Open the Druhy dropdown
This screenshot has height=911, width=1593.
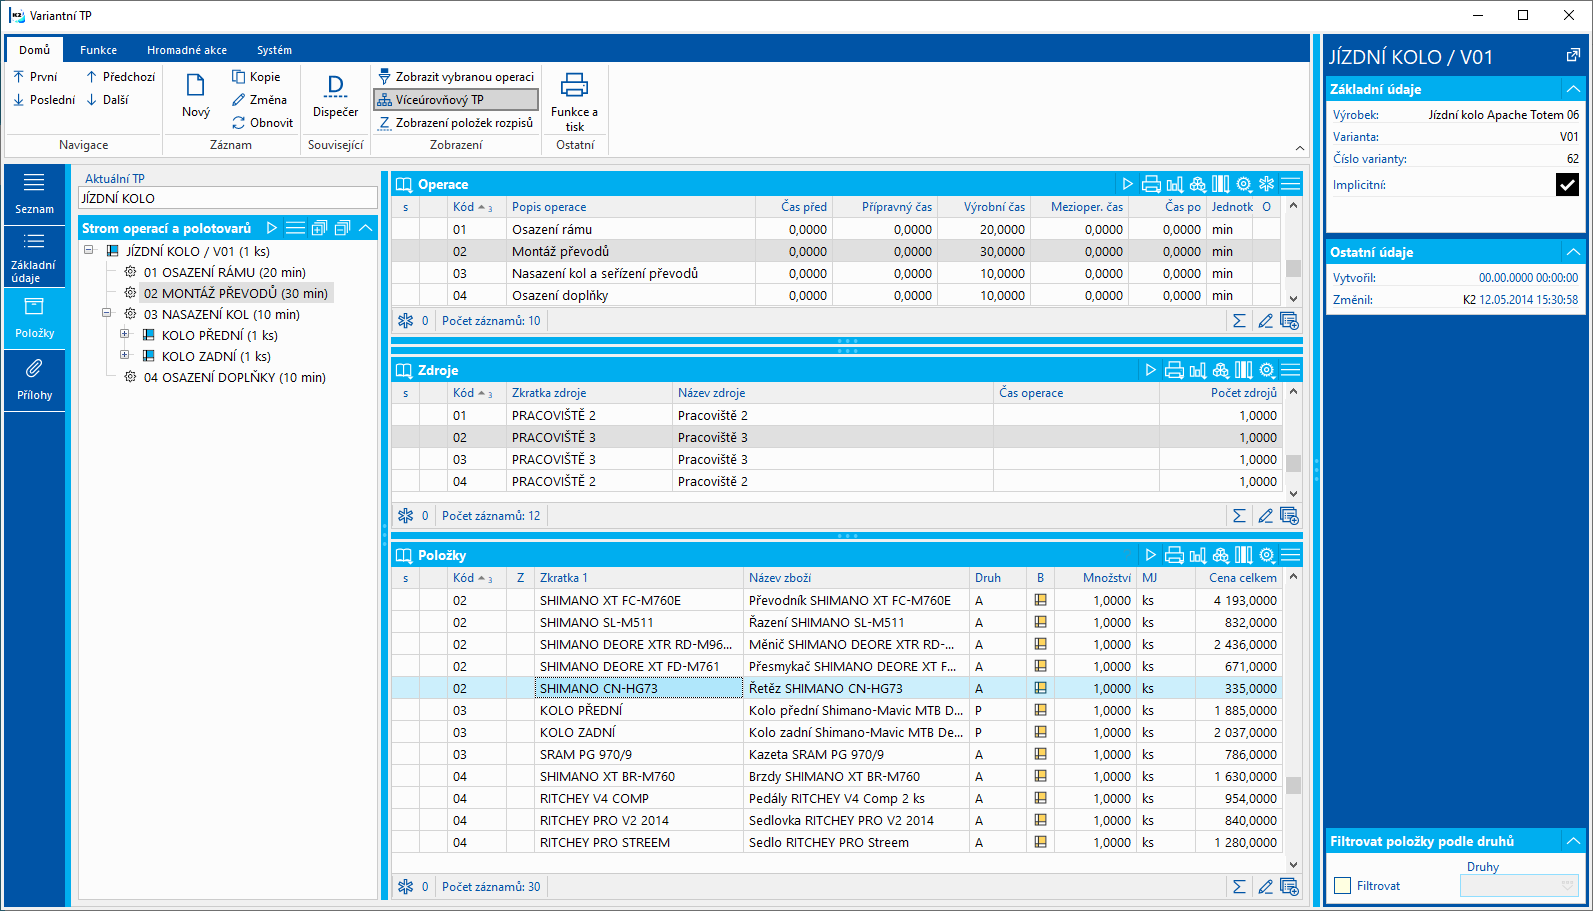[x=1519, y=886]
